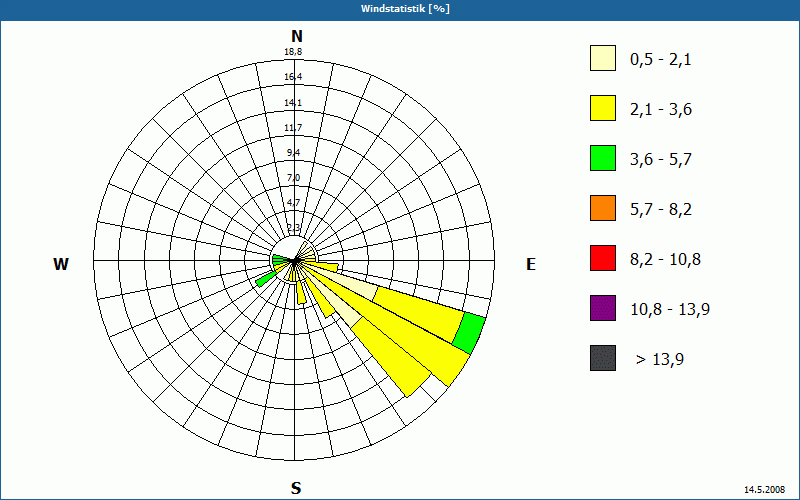Click the N compass label
The height and width of the screenshot is (500, 800).
pos(296,36)
